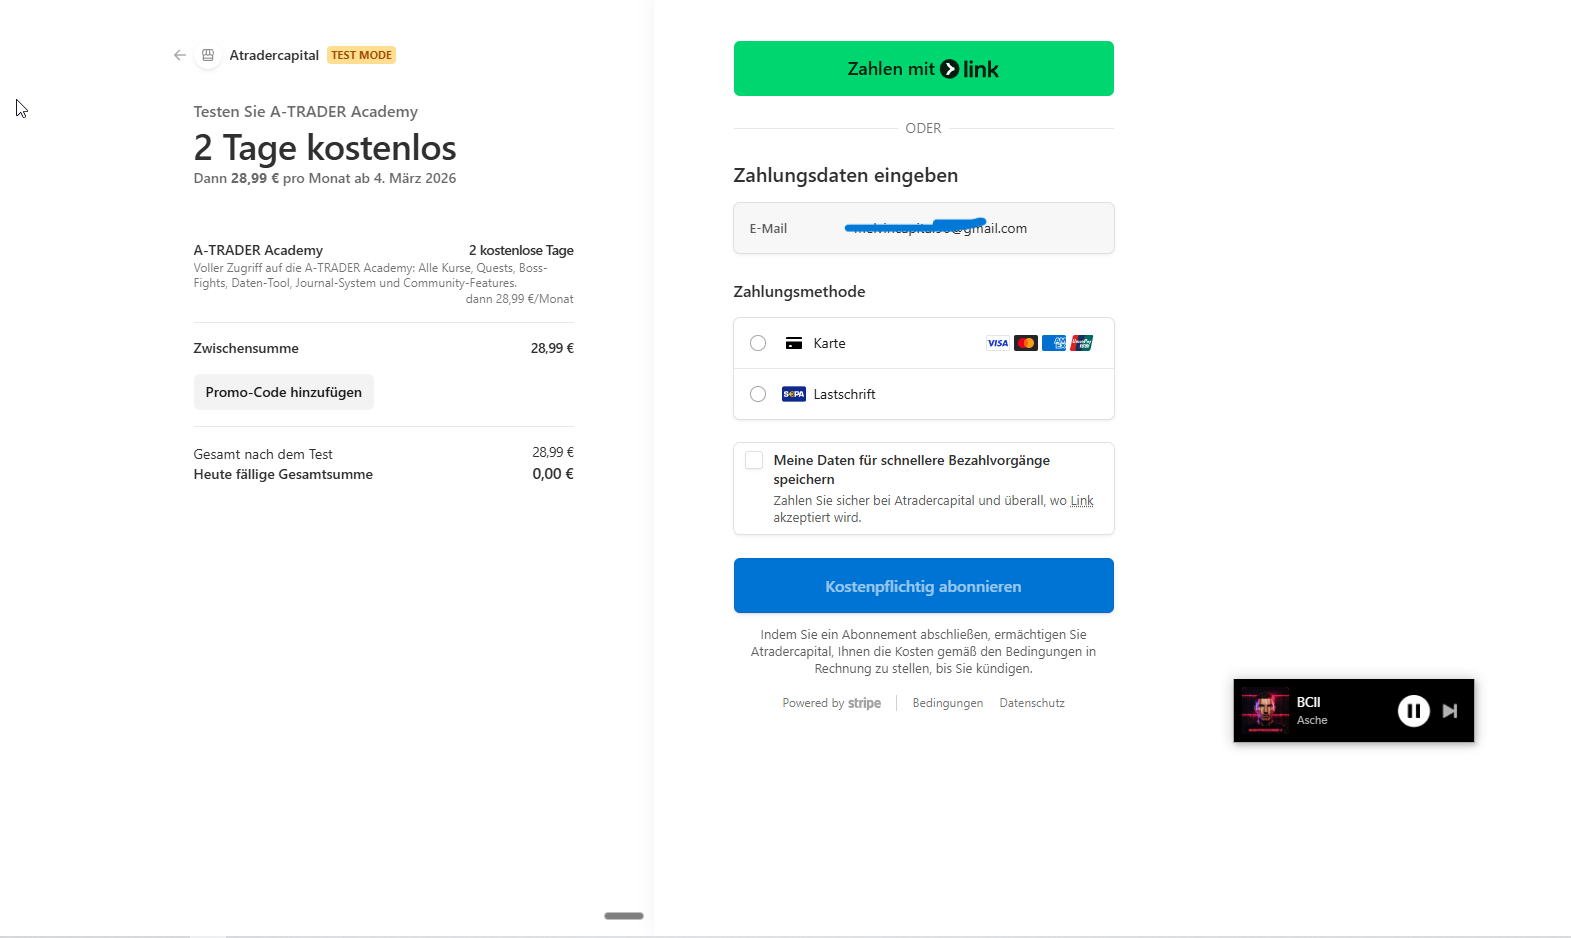Click the BCII album art thumbnail
1571x938 pixels.
click(x=1266, y=710)
